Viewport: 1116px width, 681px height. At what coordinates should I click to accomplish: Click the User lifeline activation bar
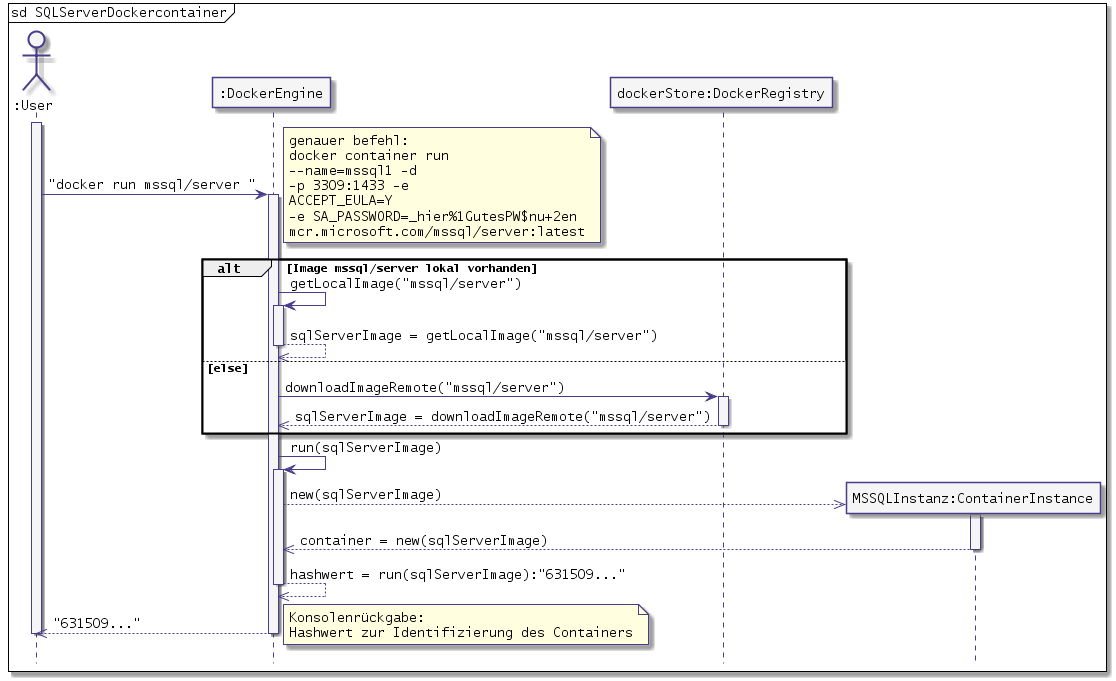click(x=36, y=378)
